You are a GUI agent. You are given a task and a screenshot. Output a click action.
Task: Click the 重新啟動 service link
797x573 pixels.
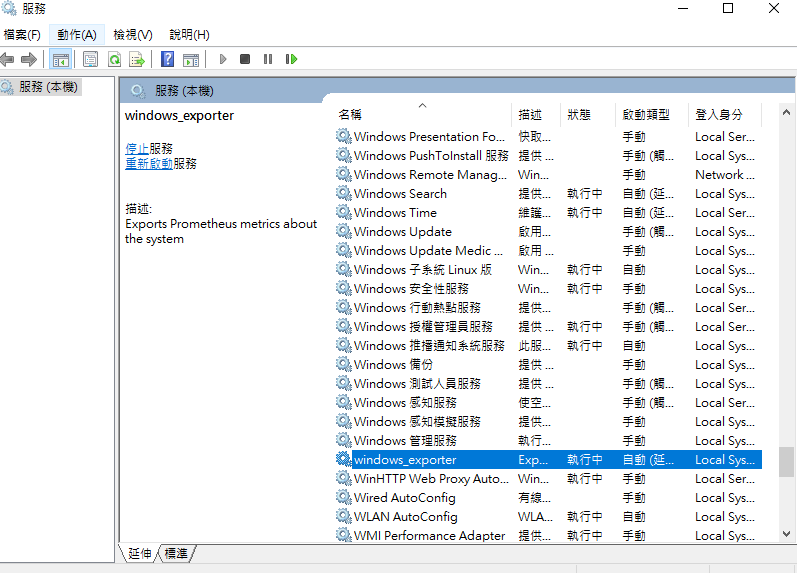149,163
